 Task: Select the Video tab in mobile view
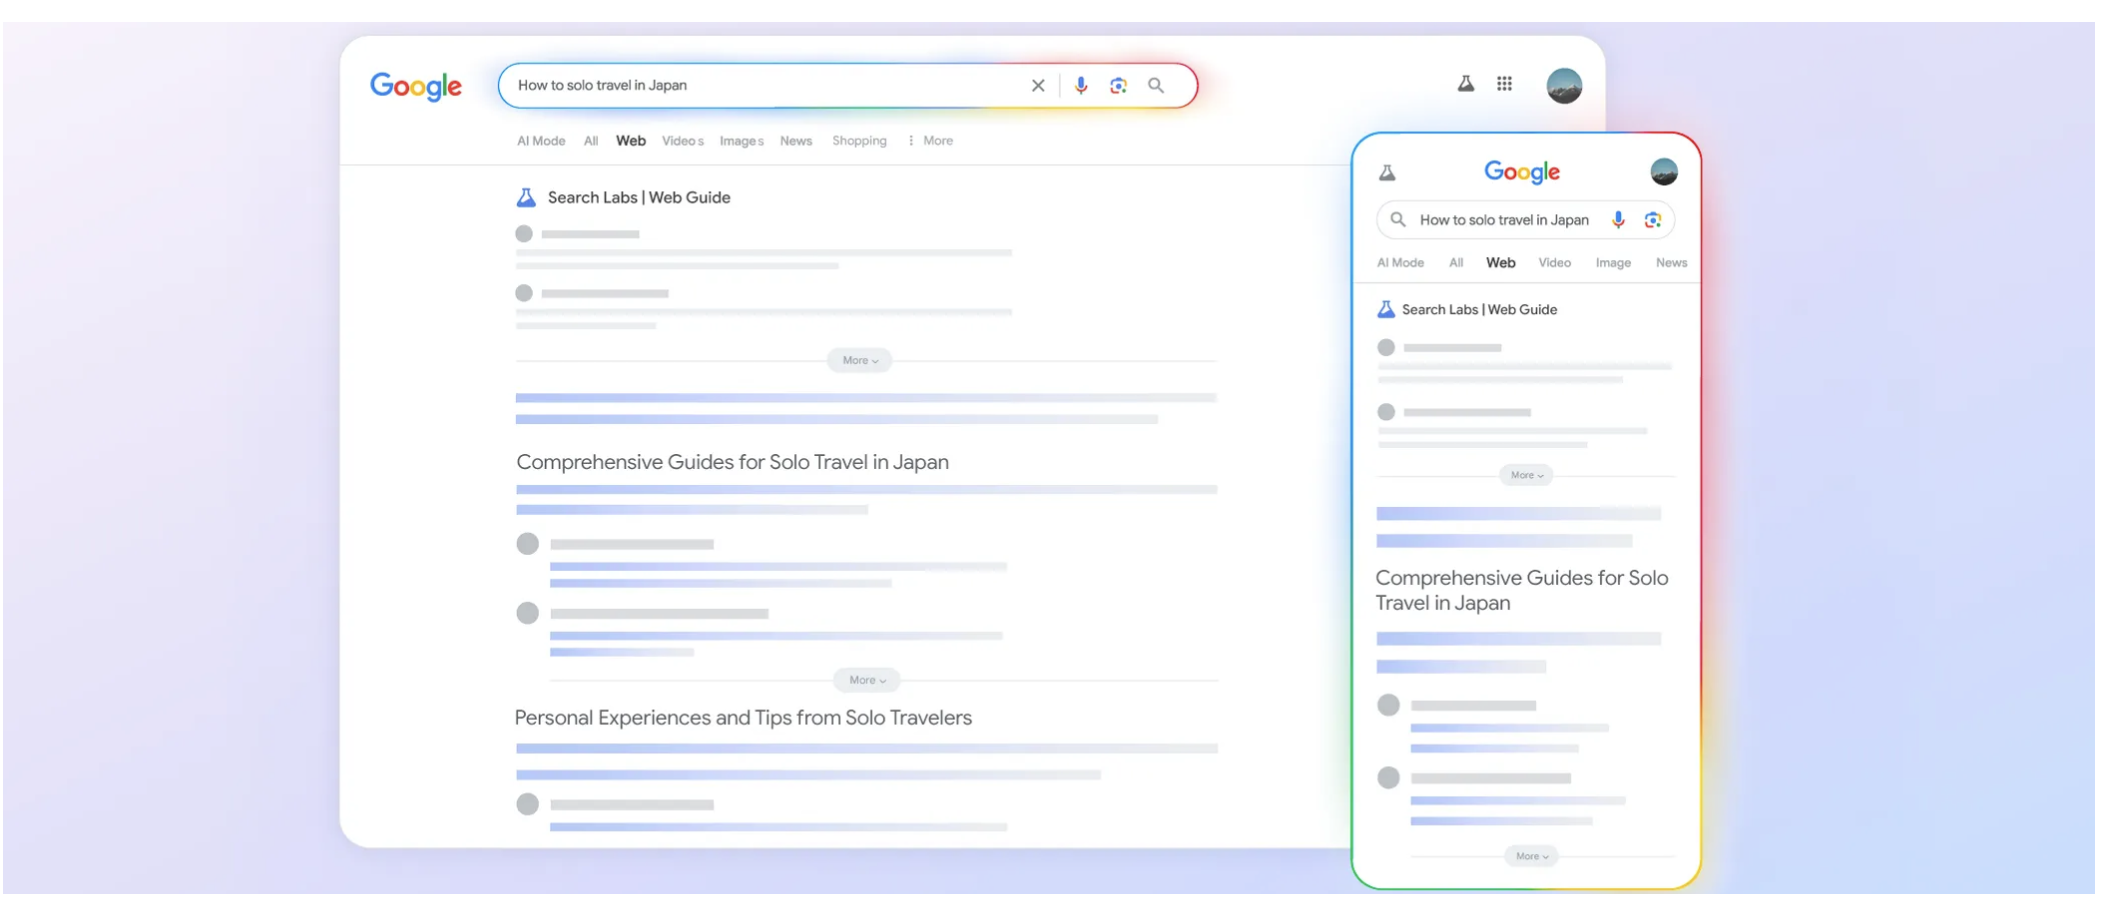coord(1554,262)
